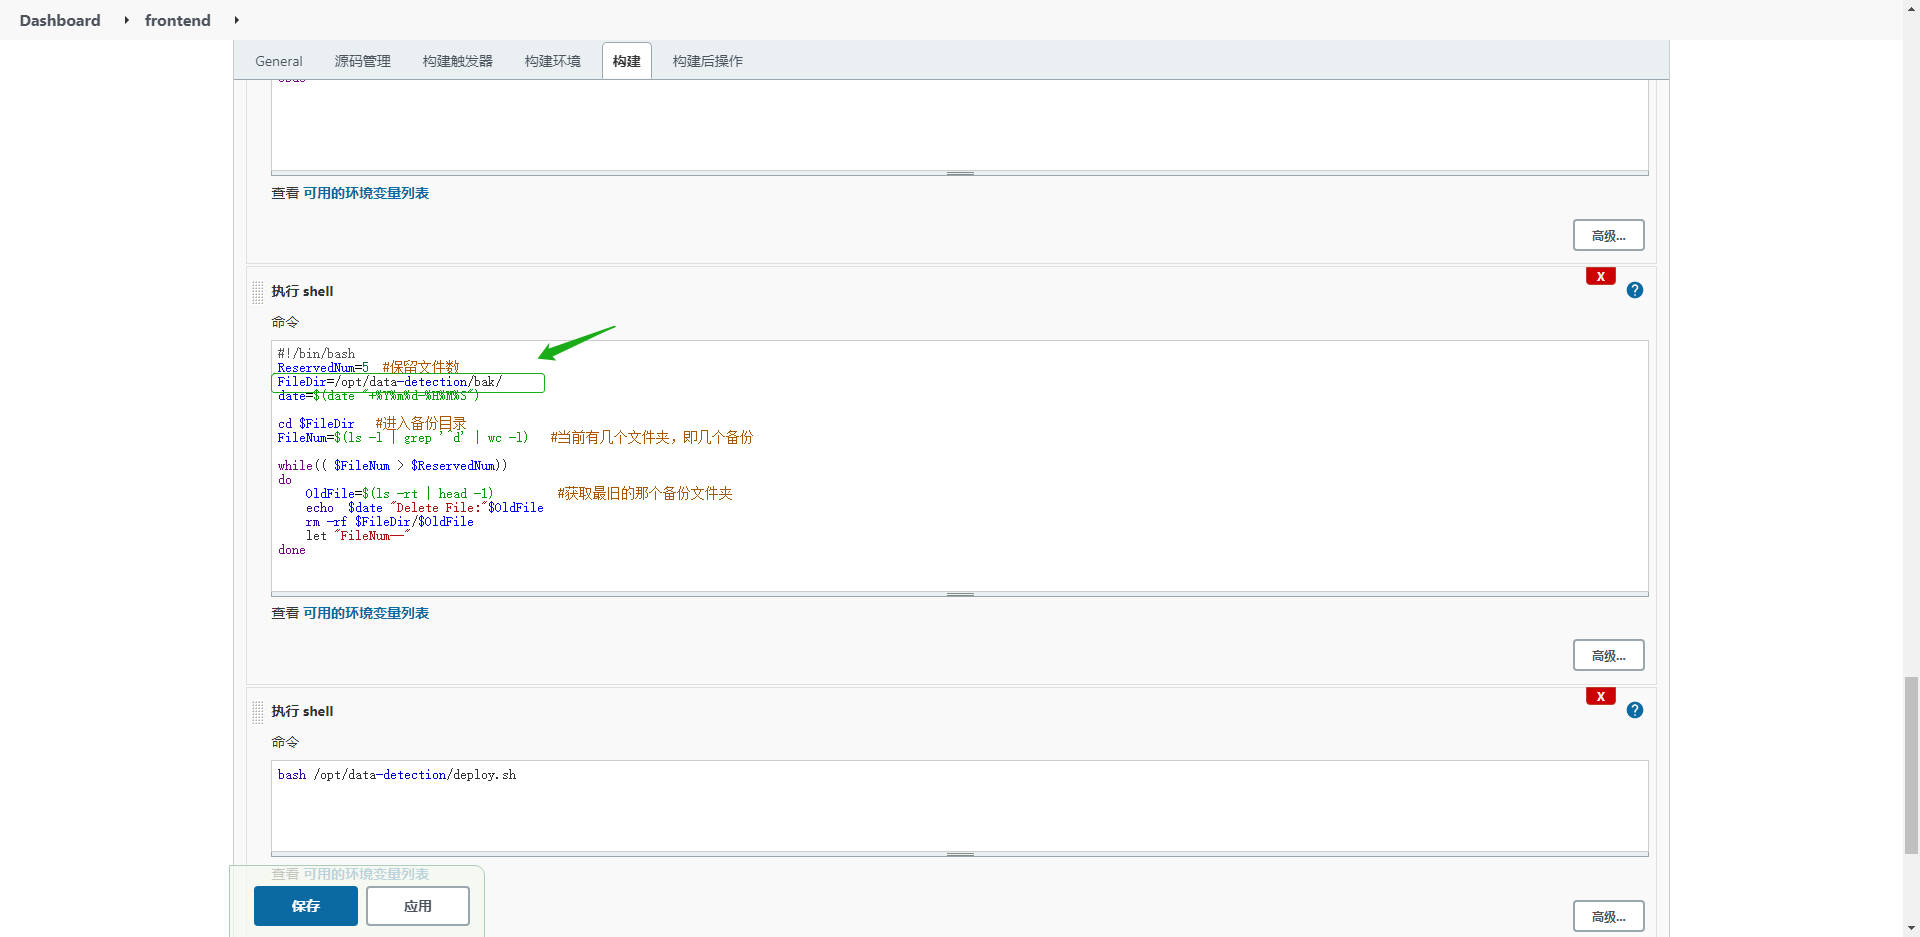Grab resize handle below the ReservedNum script textarea
Viewport: 1920px width, 937px height.
pos(960,595)
